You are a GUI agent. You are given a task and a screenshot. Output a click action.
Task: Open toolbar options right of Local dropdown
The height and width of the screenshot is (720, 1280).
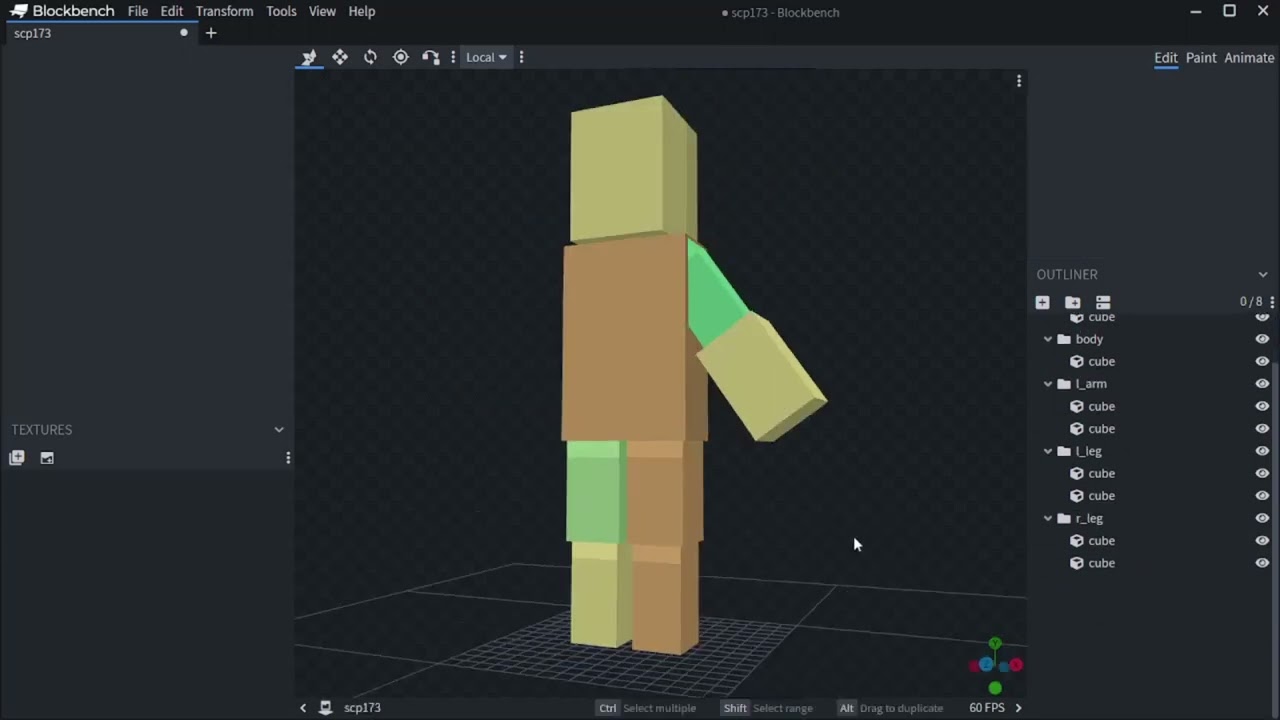tap(521, 57)
